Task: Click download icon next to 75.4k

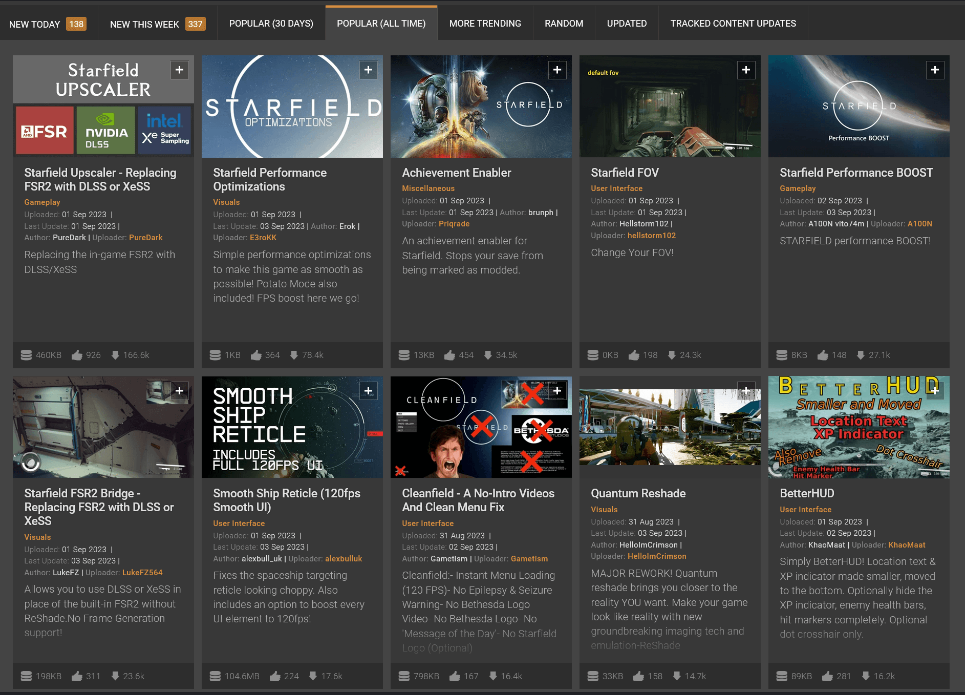Action: (294, 355)
